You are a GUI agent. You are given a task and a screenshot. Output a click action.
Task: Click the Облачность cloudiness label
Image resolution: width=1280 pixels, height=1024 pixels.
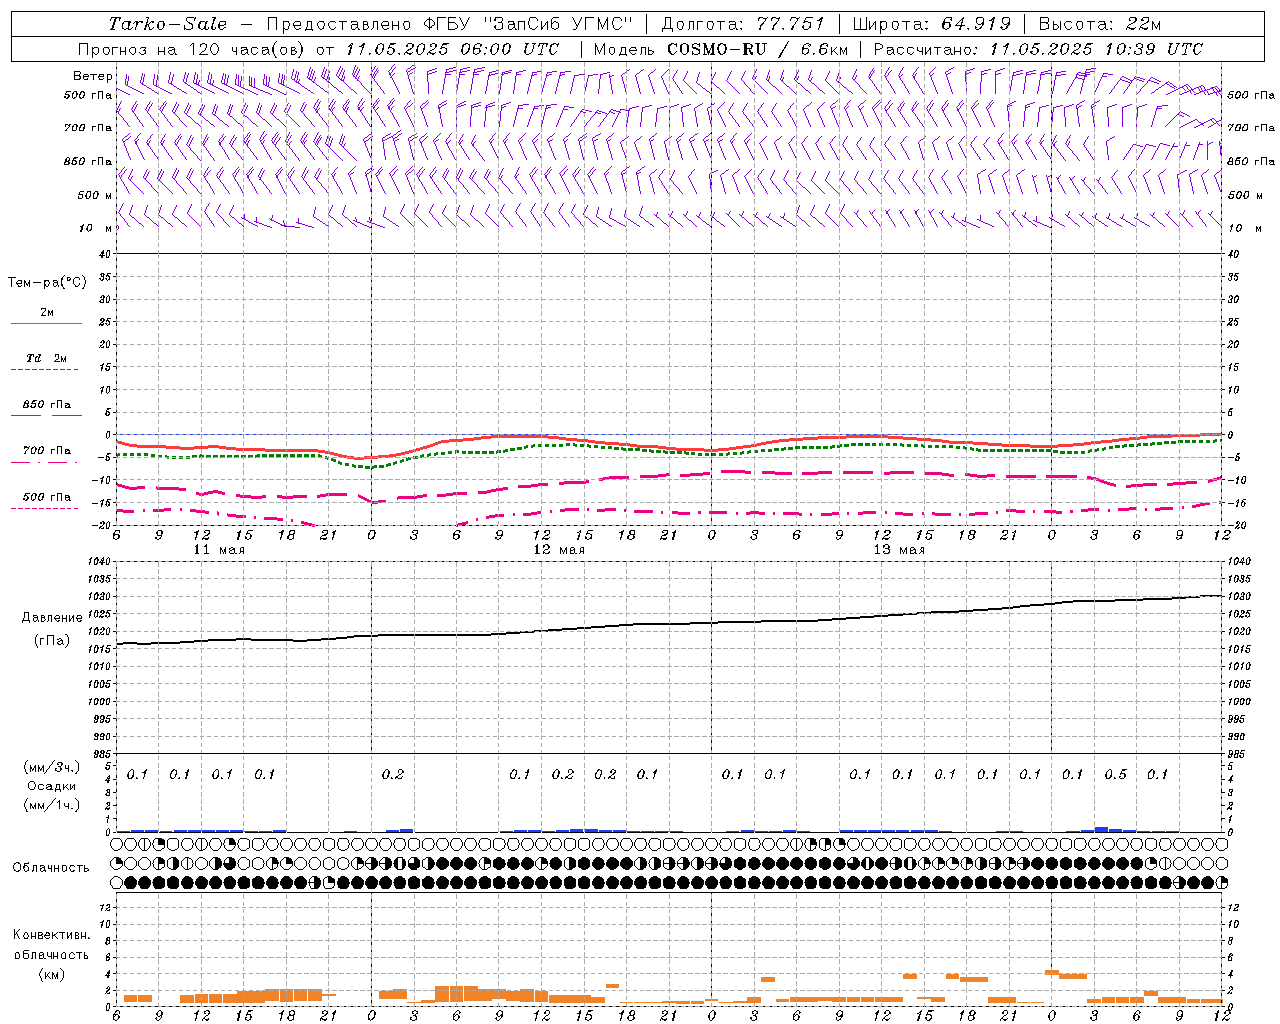click(x=51, y=868)
